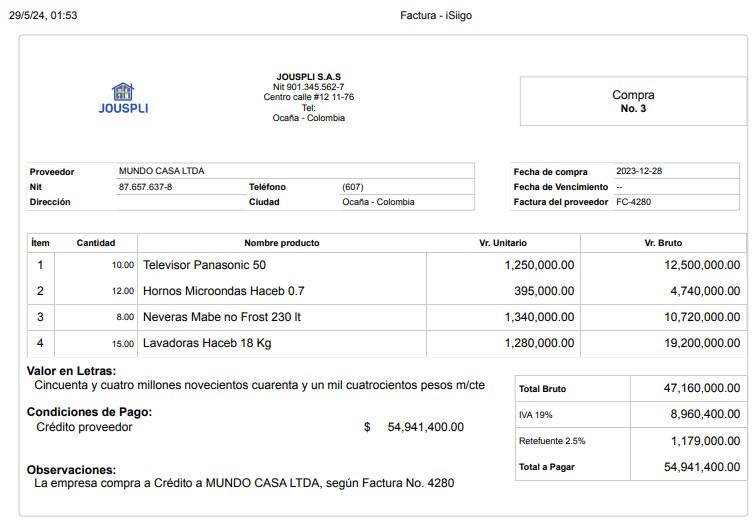Click the 'Fecha de Vencimiento' label

click(560, 187)
